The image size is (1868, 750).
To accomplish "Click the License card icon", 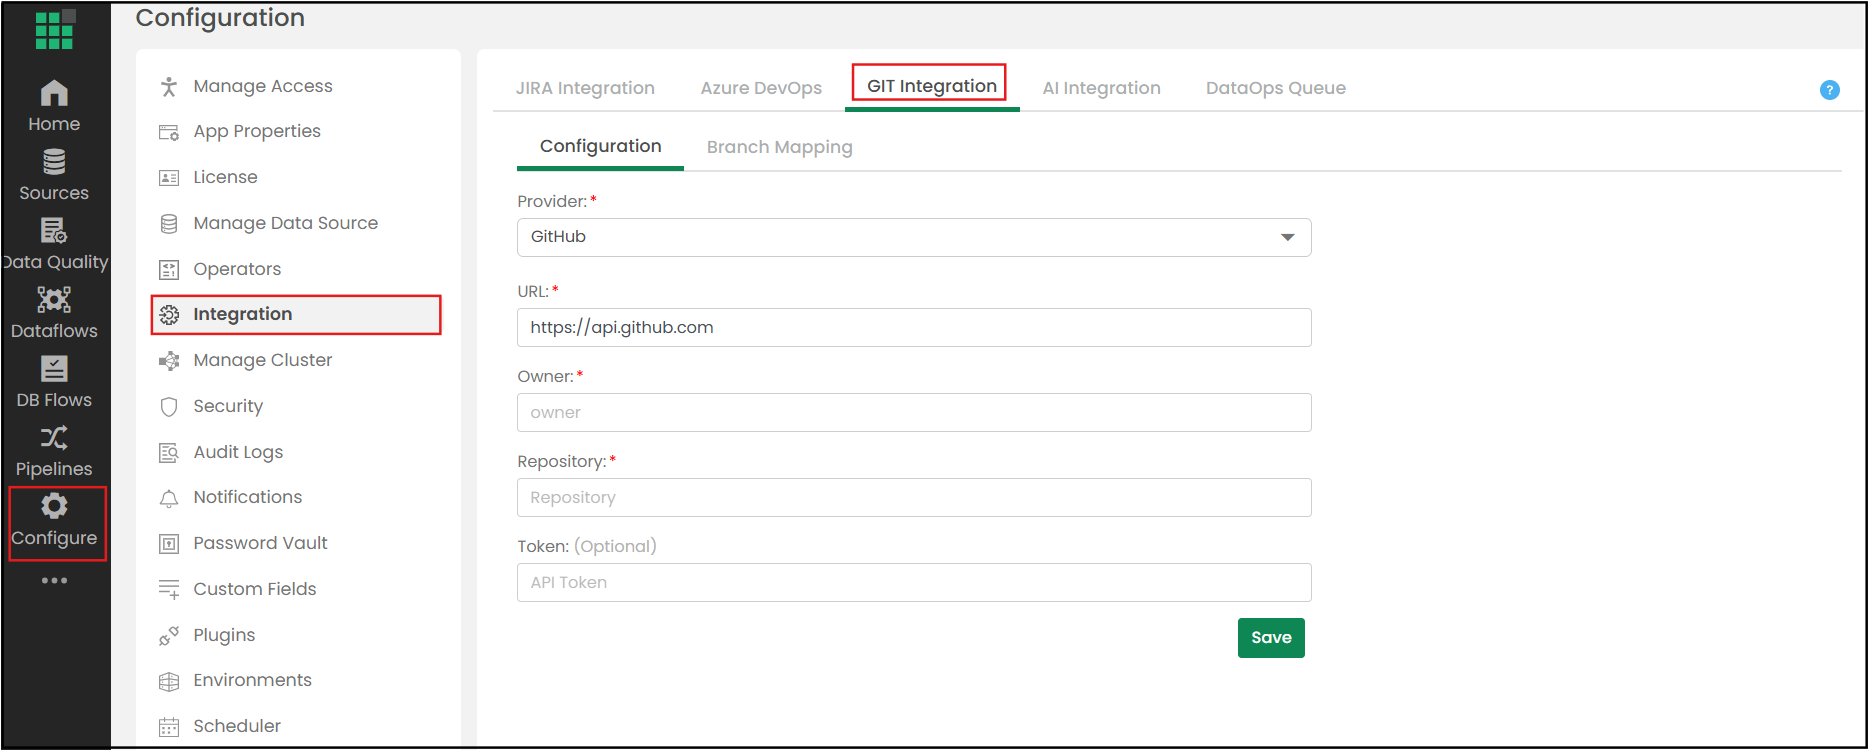I will 169,178.
